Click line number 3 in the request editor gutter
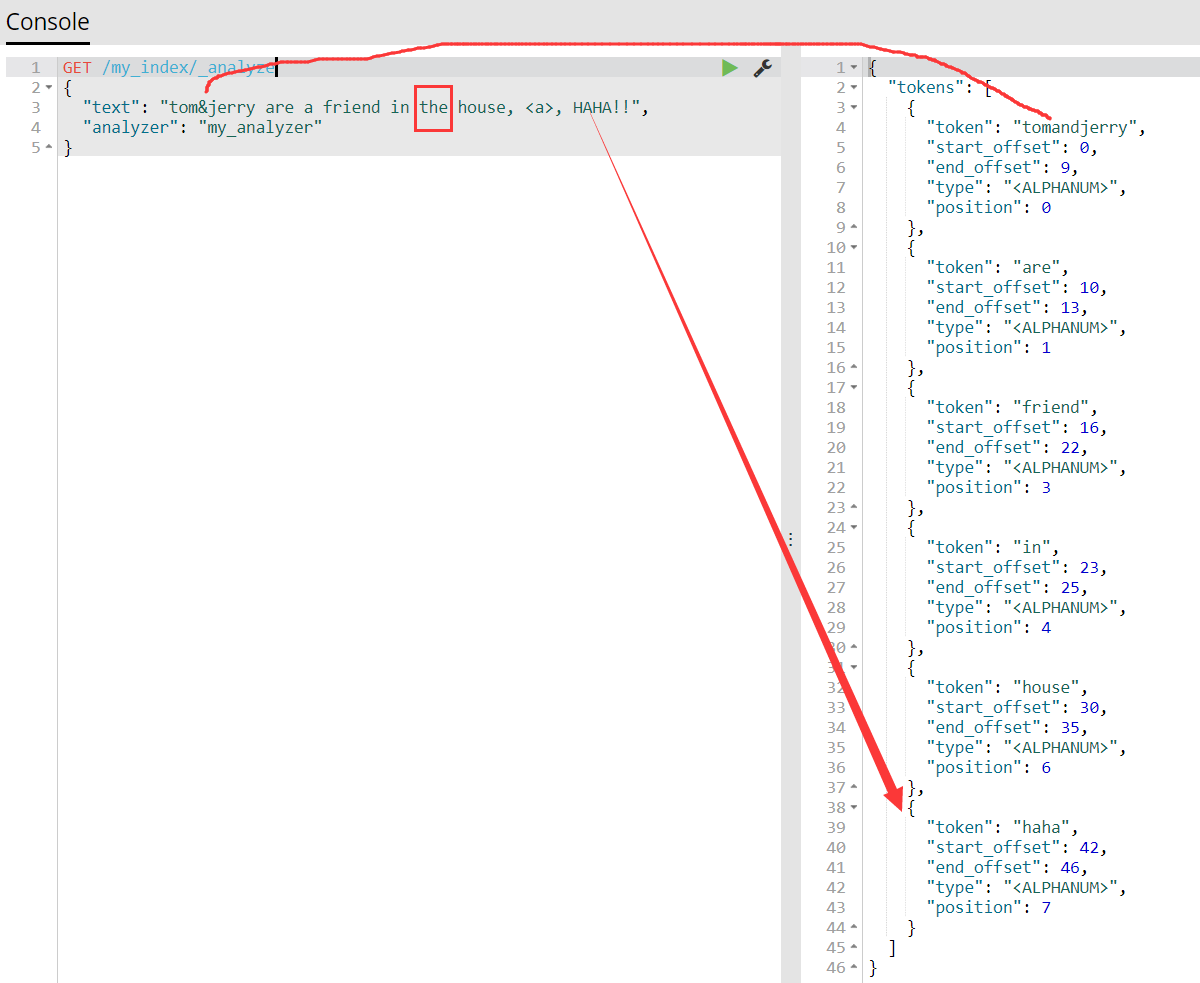The width and height of the screenshot is (1200, 983). coord(36,107)
